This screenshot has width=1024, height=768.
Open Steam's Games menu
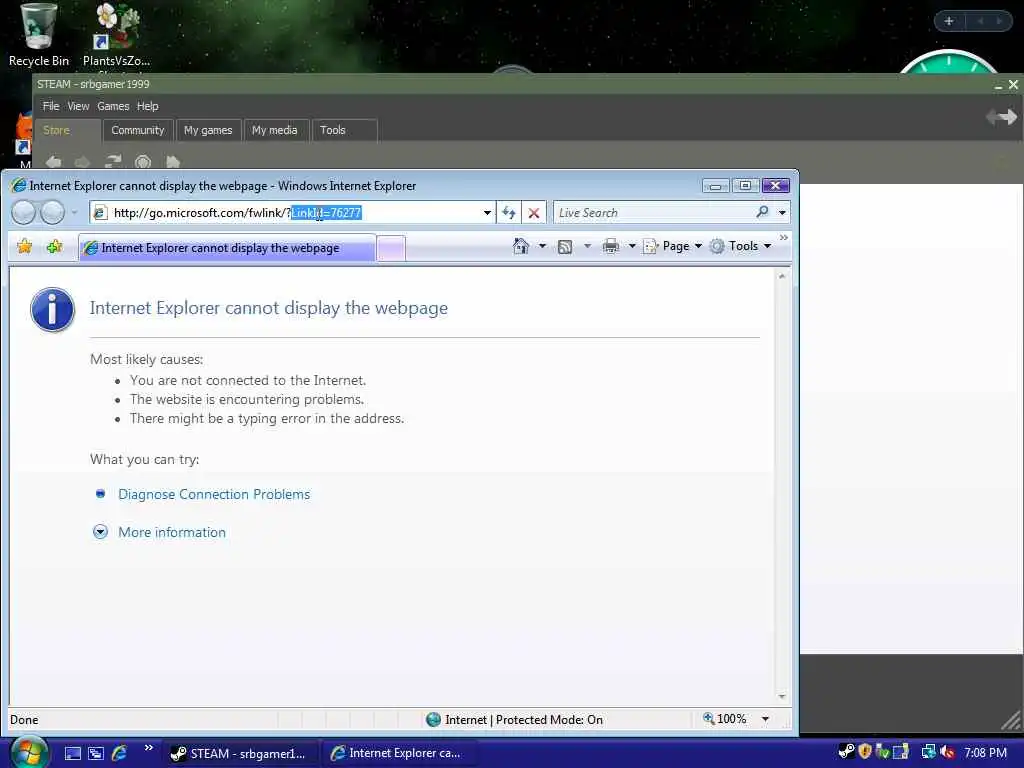[x=113, y=106]
